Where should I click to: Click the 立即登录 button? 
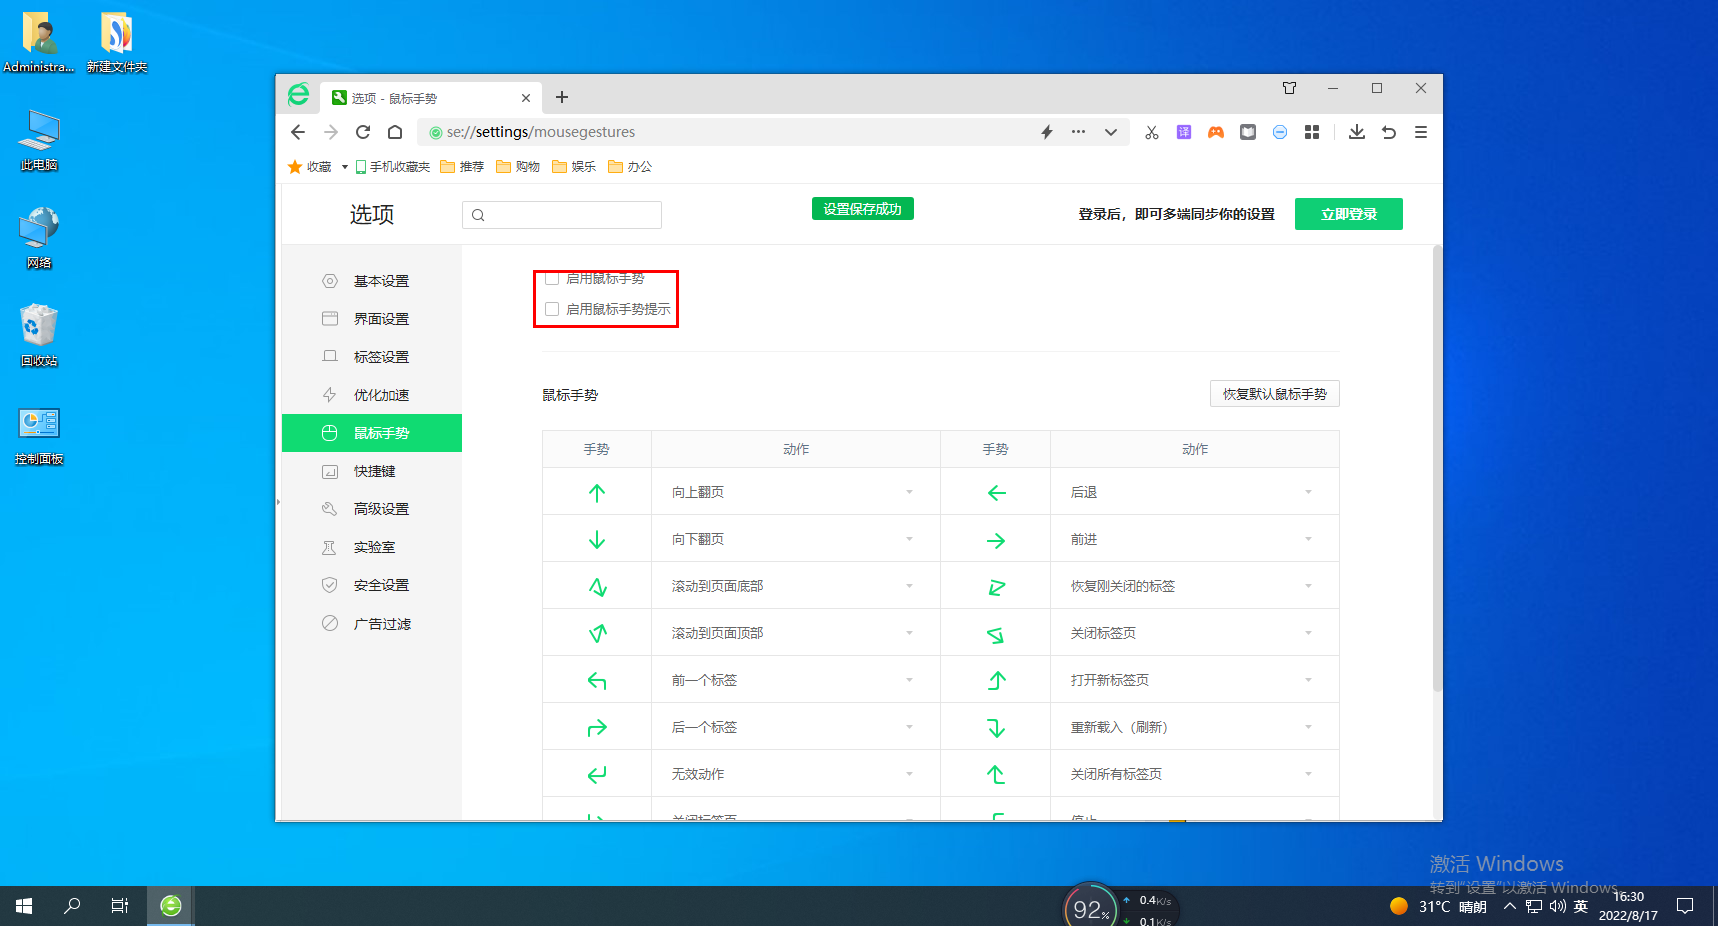click(1349, 214)
